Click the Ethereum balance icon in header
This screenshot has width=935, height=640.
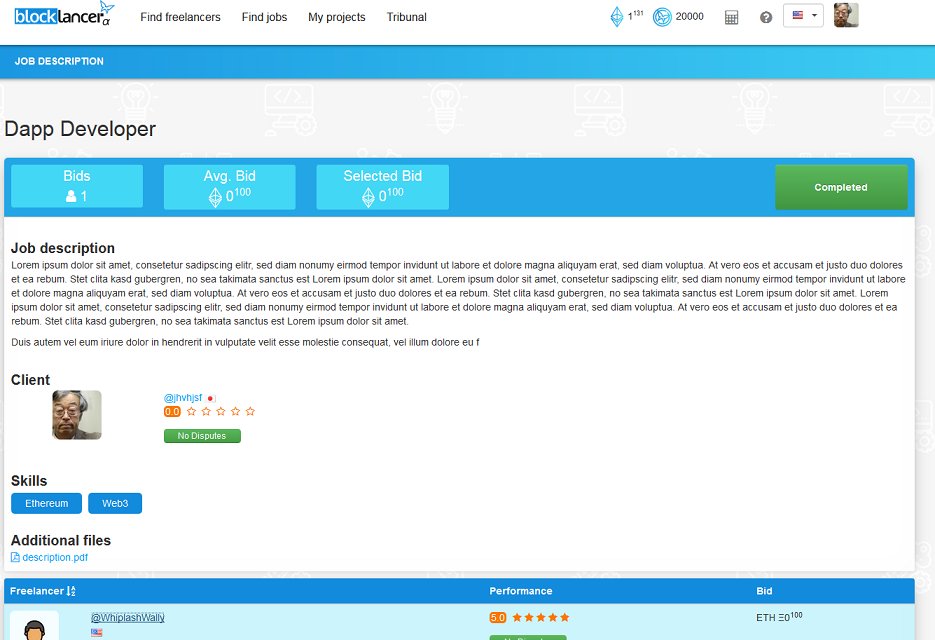(x=617, y=17)
